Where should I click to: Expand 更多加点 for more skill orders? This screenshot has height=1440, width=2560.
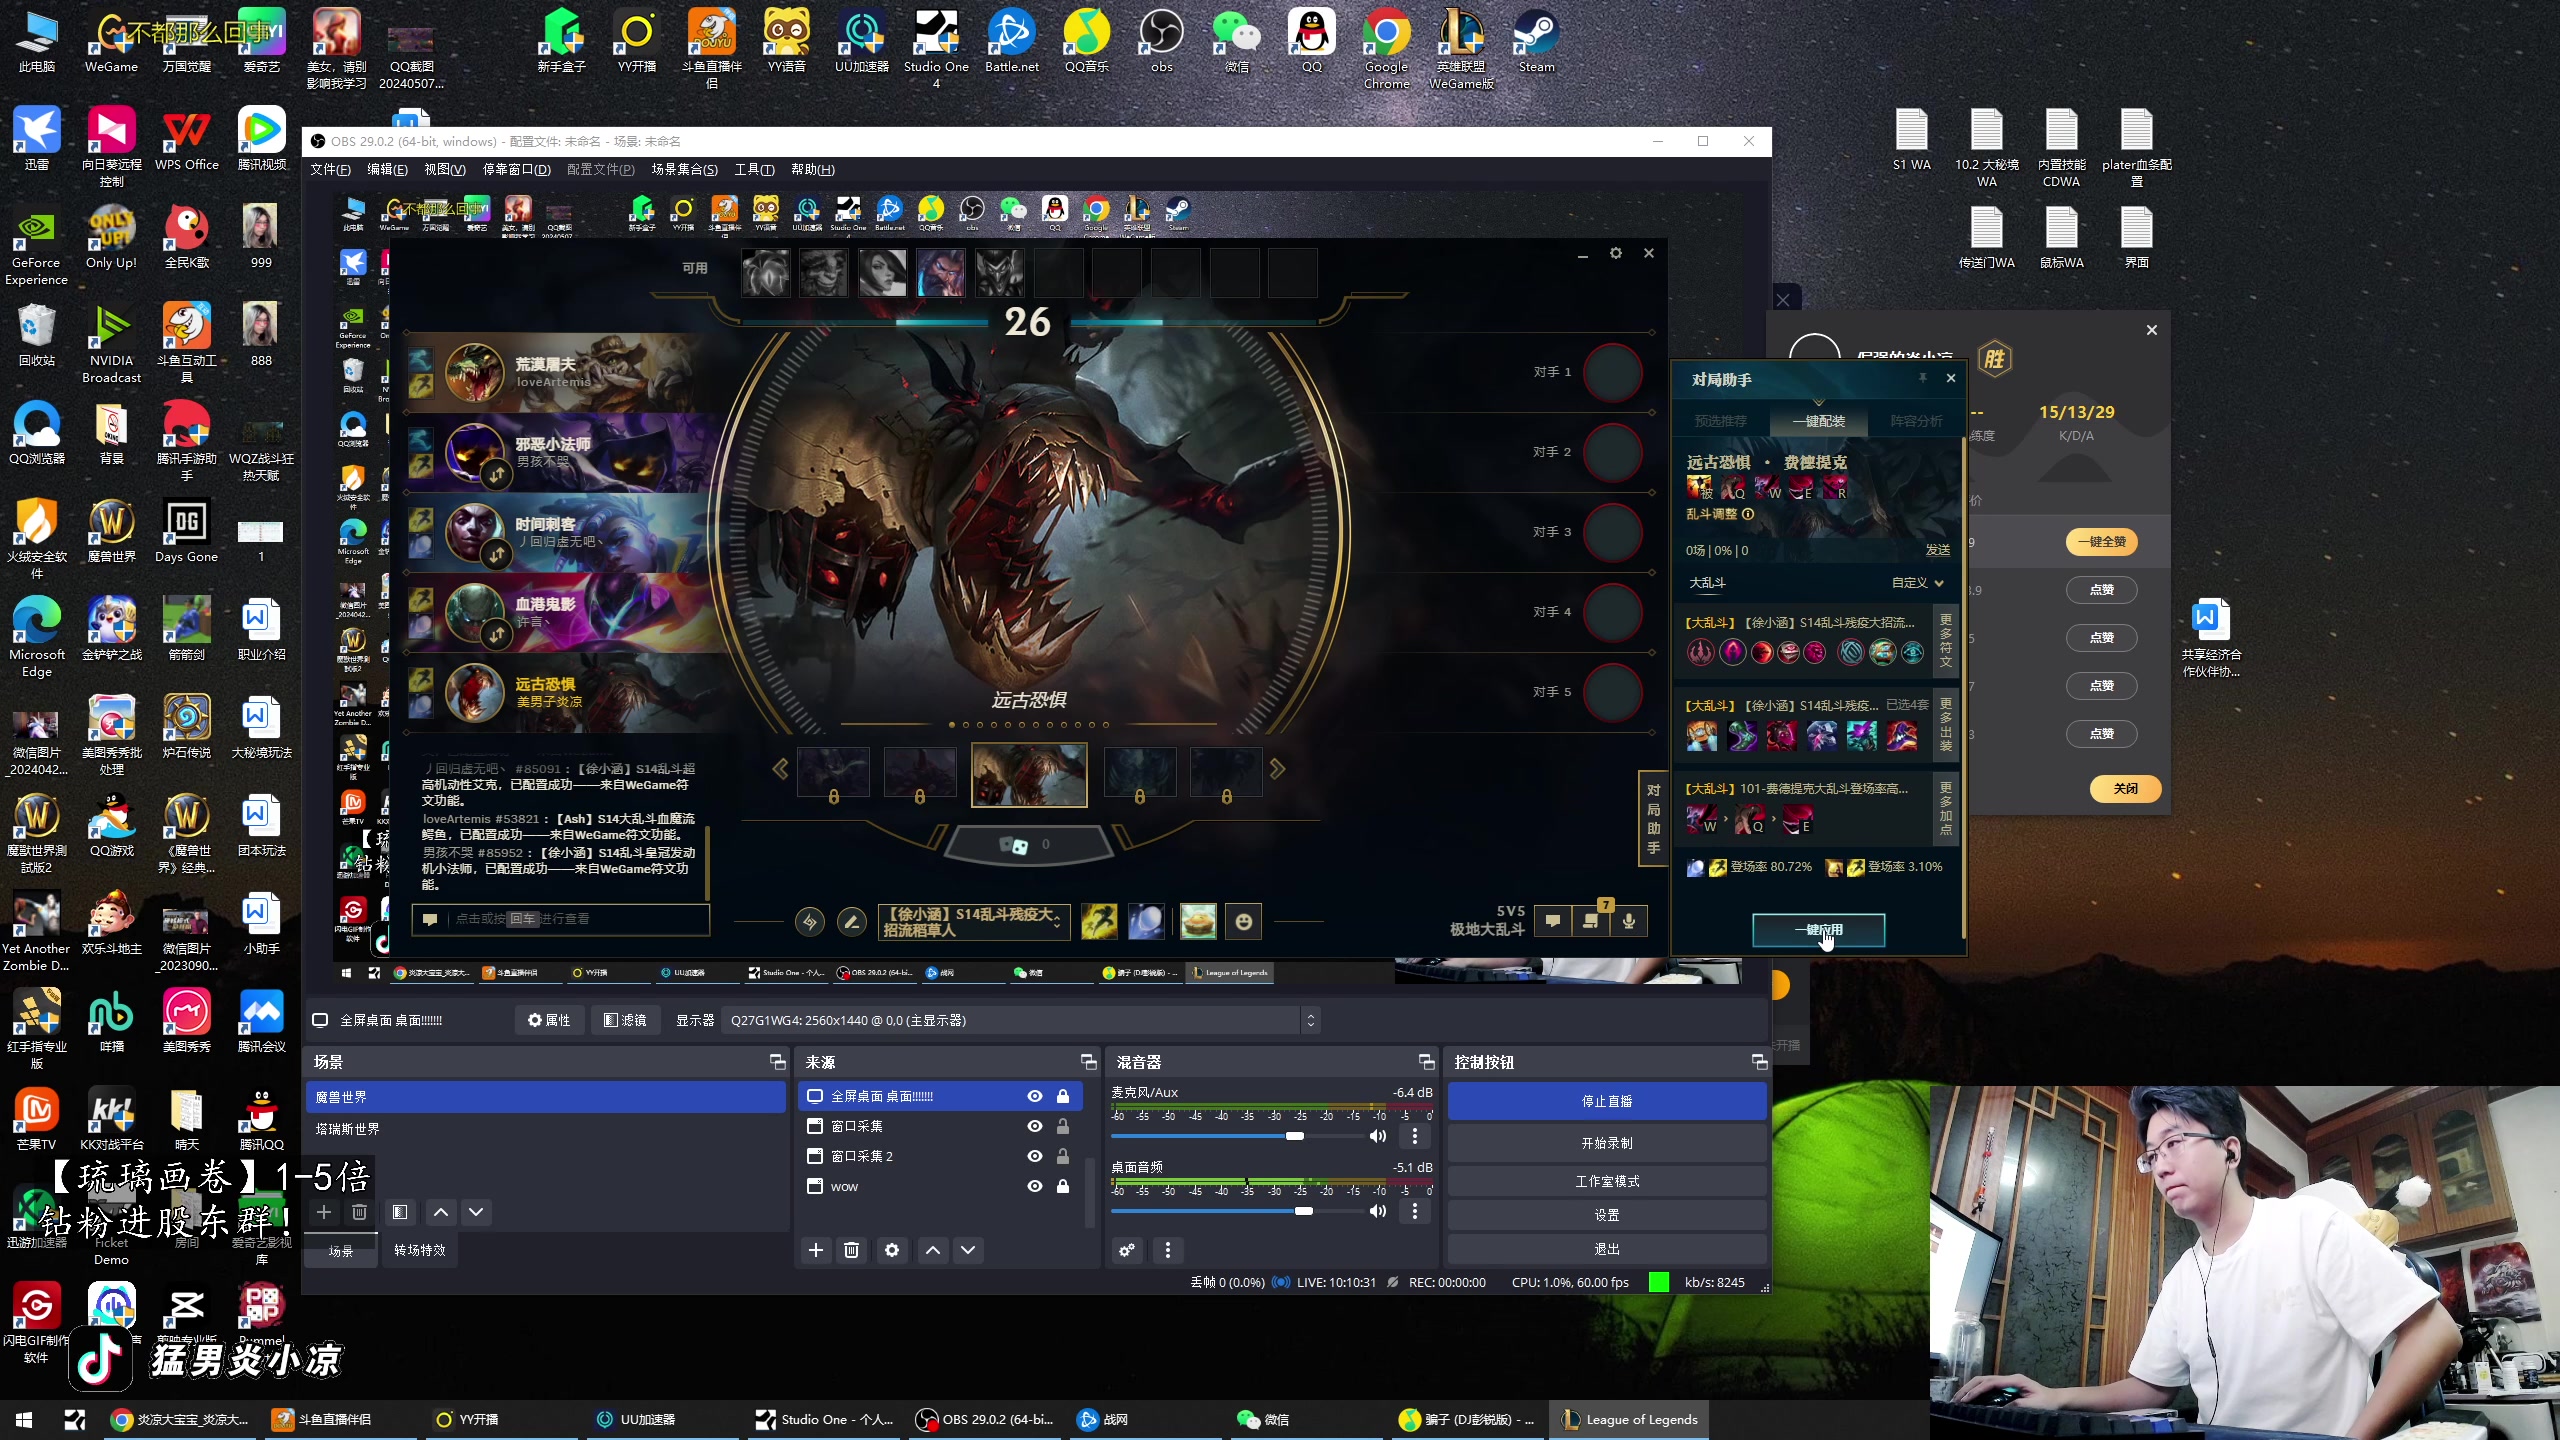[1946, 809]
